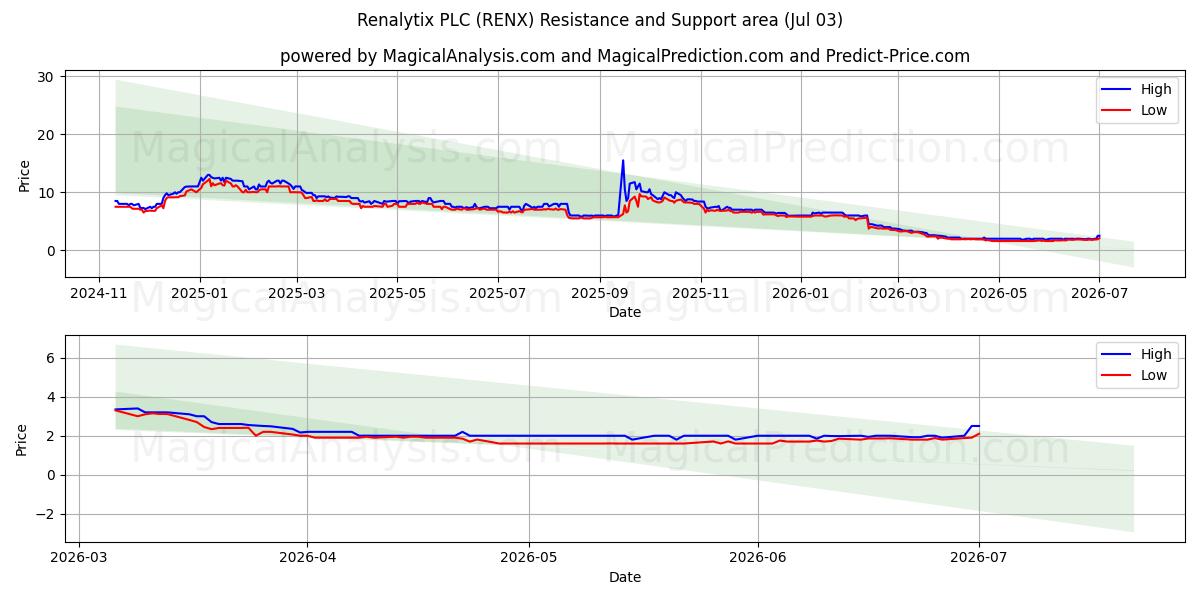The width and height of the screenshot is (1200, 600).
Task: Click the '2025-01' x-axis label in top chart
Action: [x=200, y=294]
